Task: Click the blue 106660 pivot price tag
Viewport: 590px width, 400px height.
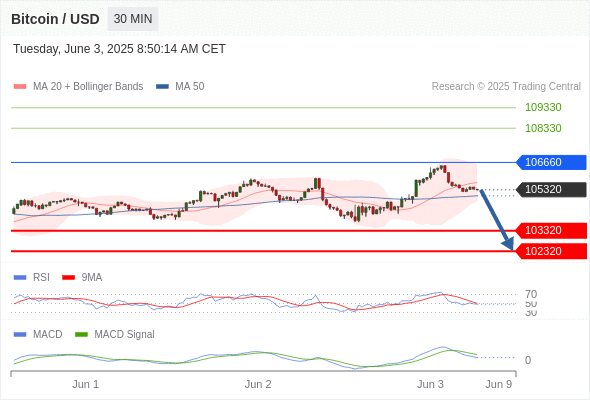Action: (x=551, y=162)
